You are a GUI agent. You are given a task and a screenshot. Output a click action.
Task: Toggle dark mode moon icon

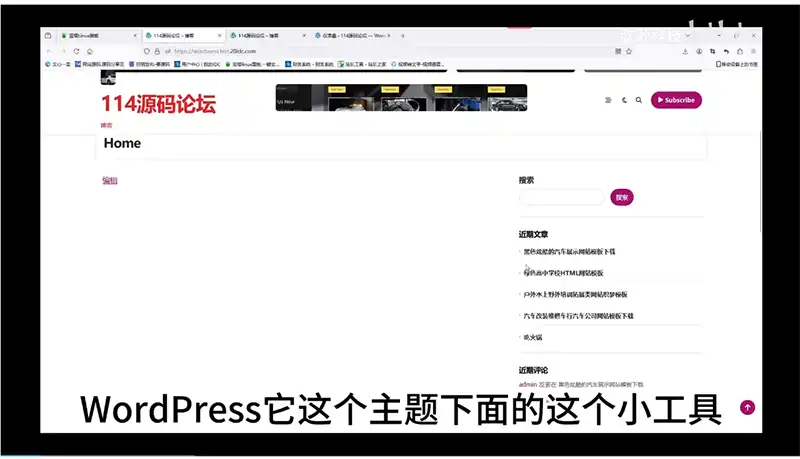(x=624, y=100)
